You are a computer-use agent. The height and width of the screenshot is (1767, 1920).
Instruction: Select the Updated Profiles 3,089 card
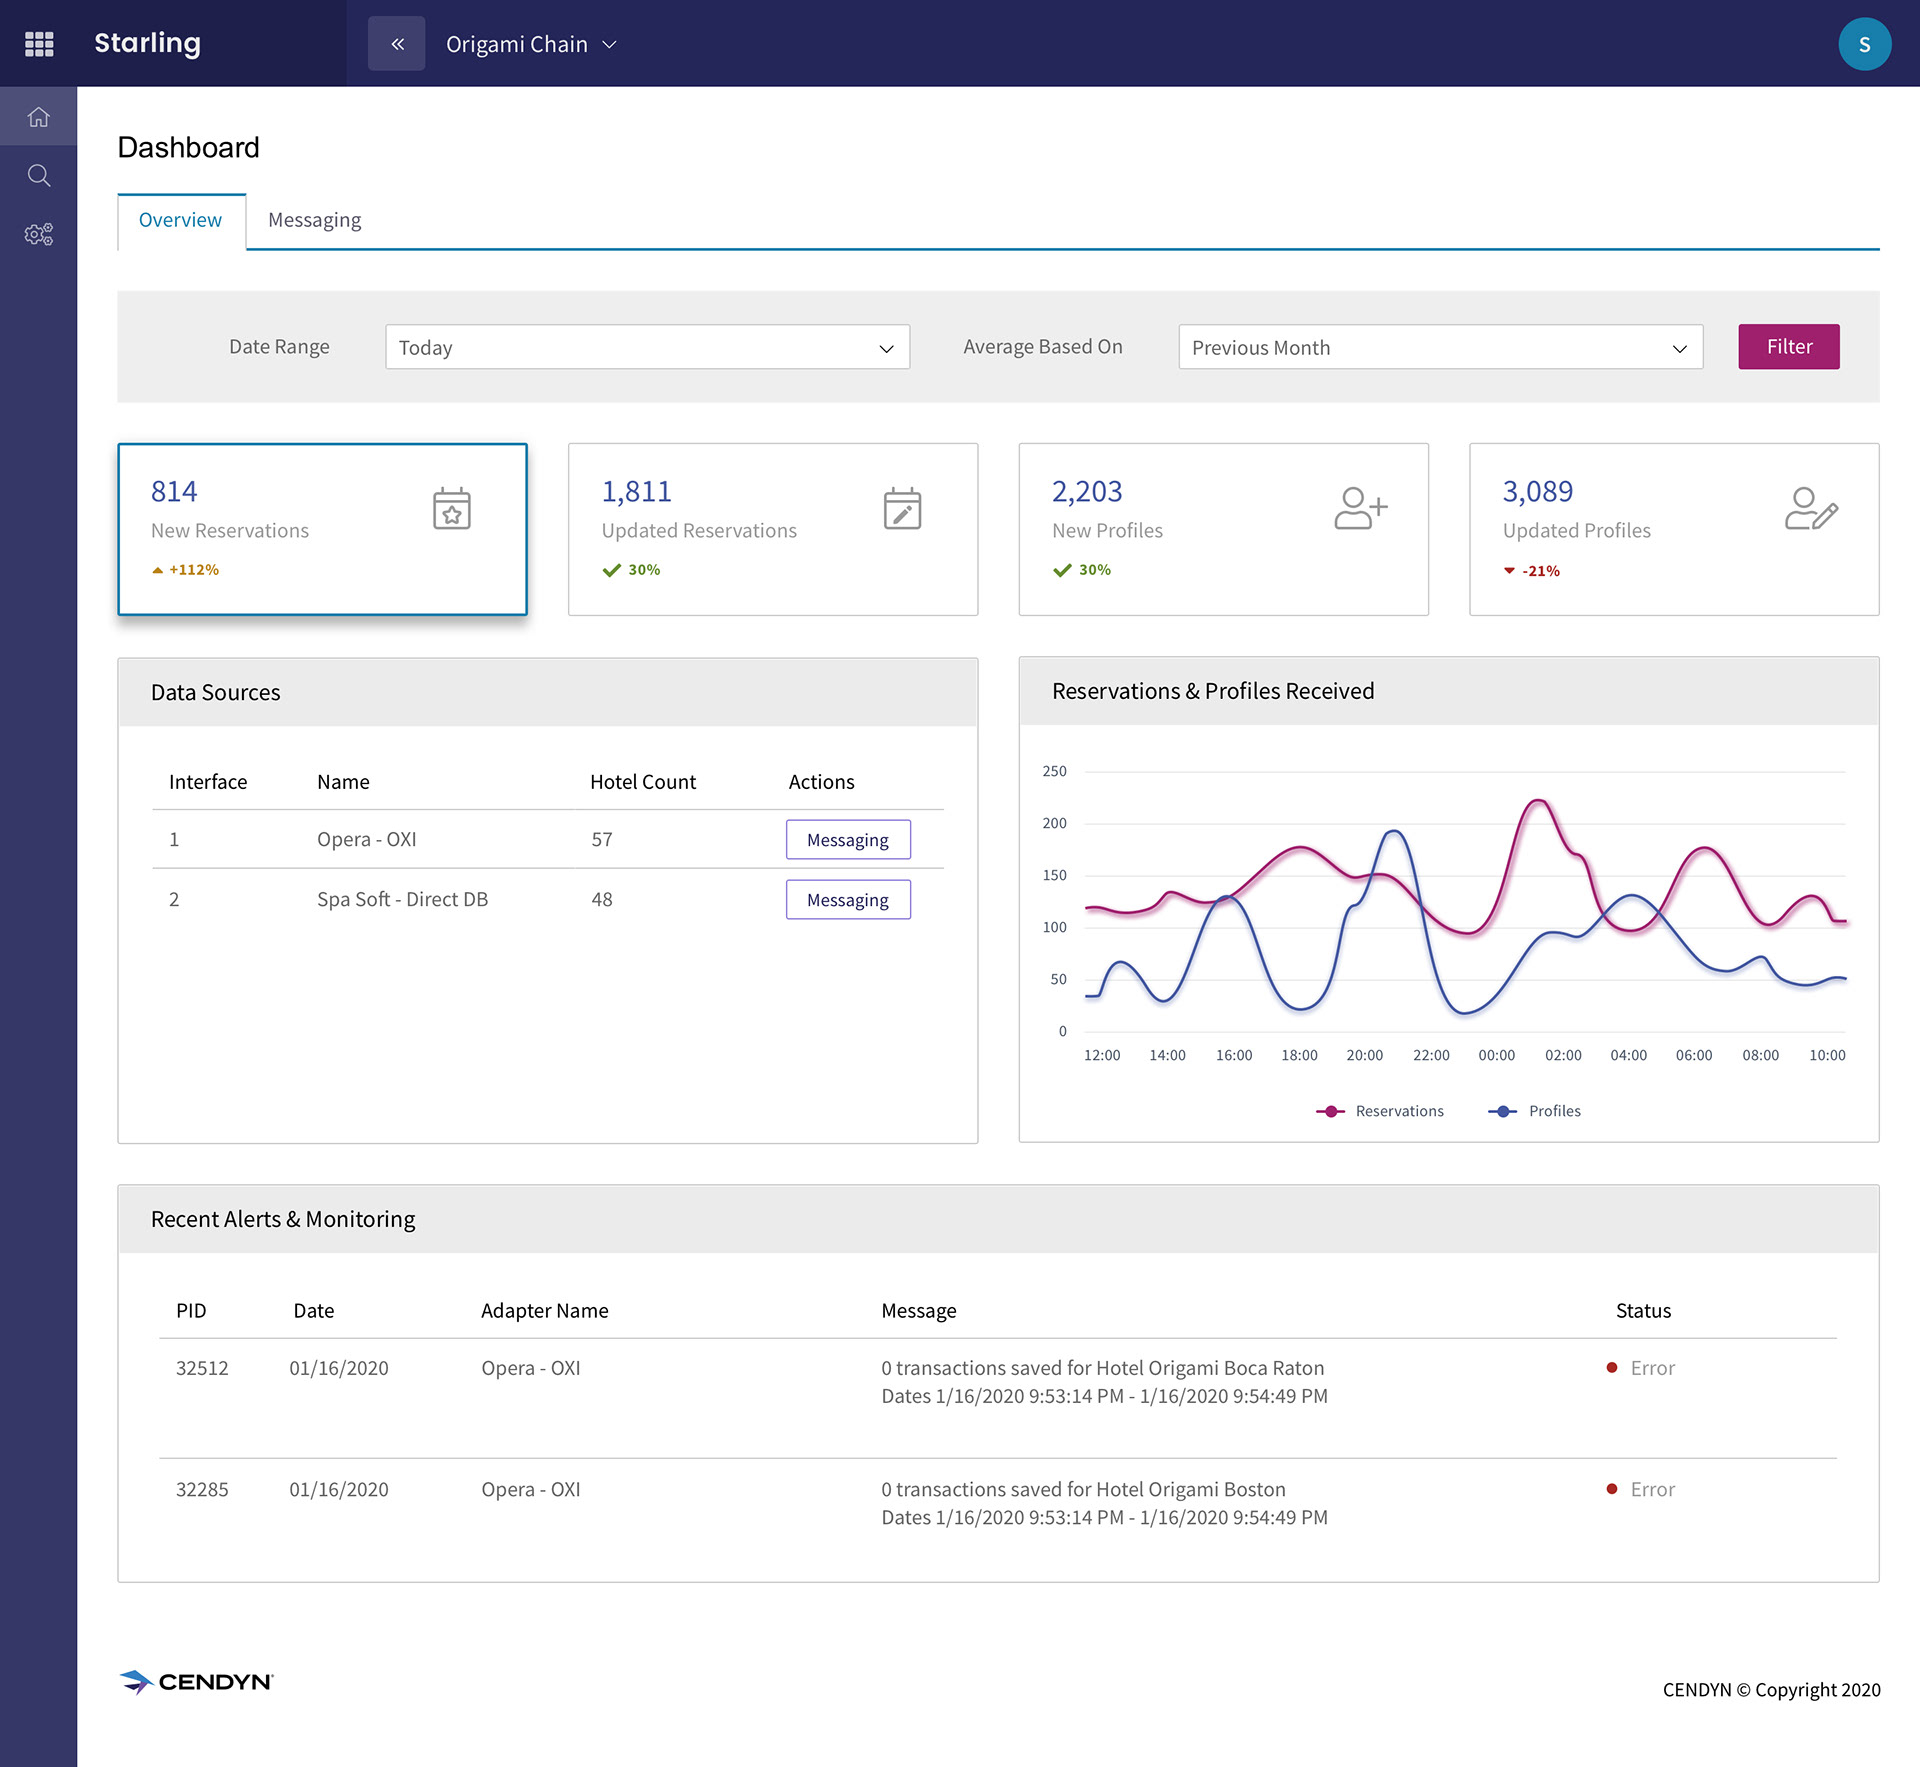click(x=1673, y=530)
